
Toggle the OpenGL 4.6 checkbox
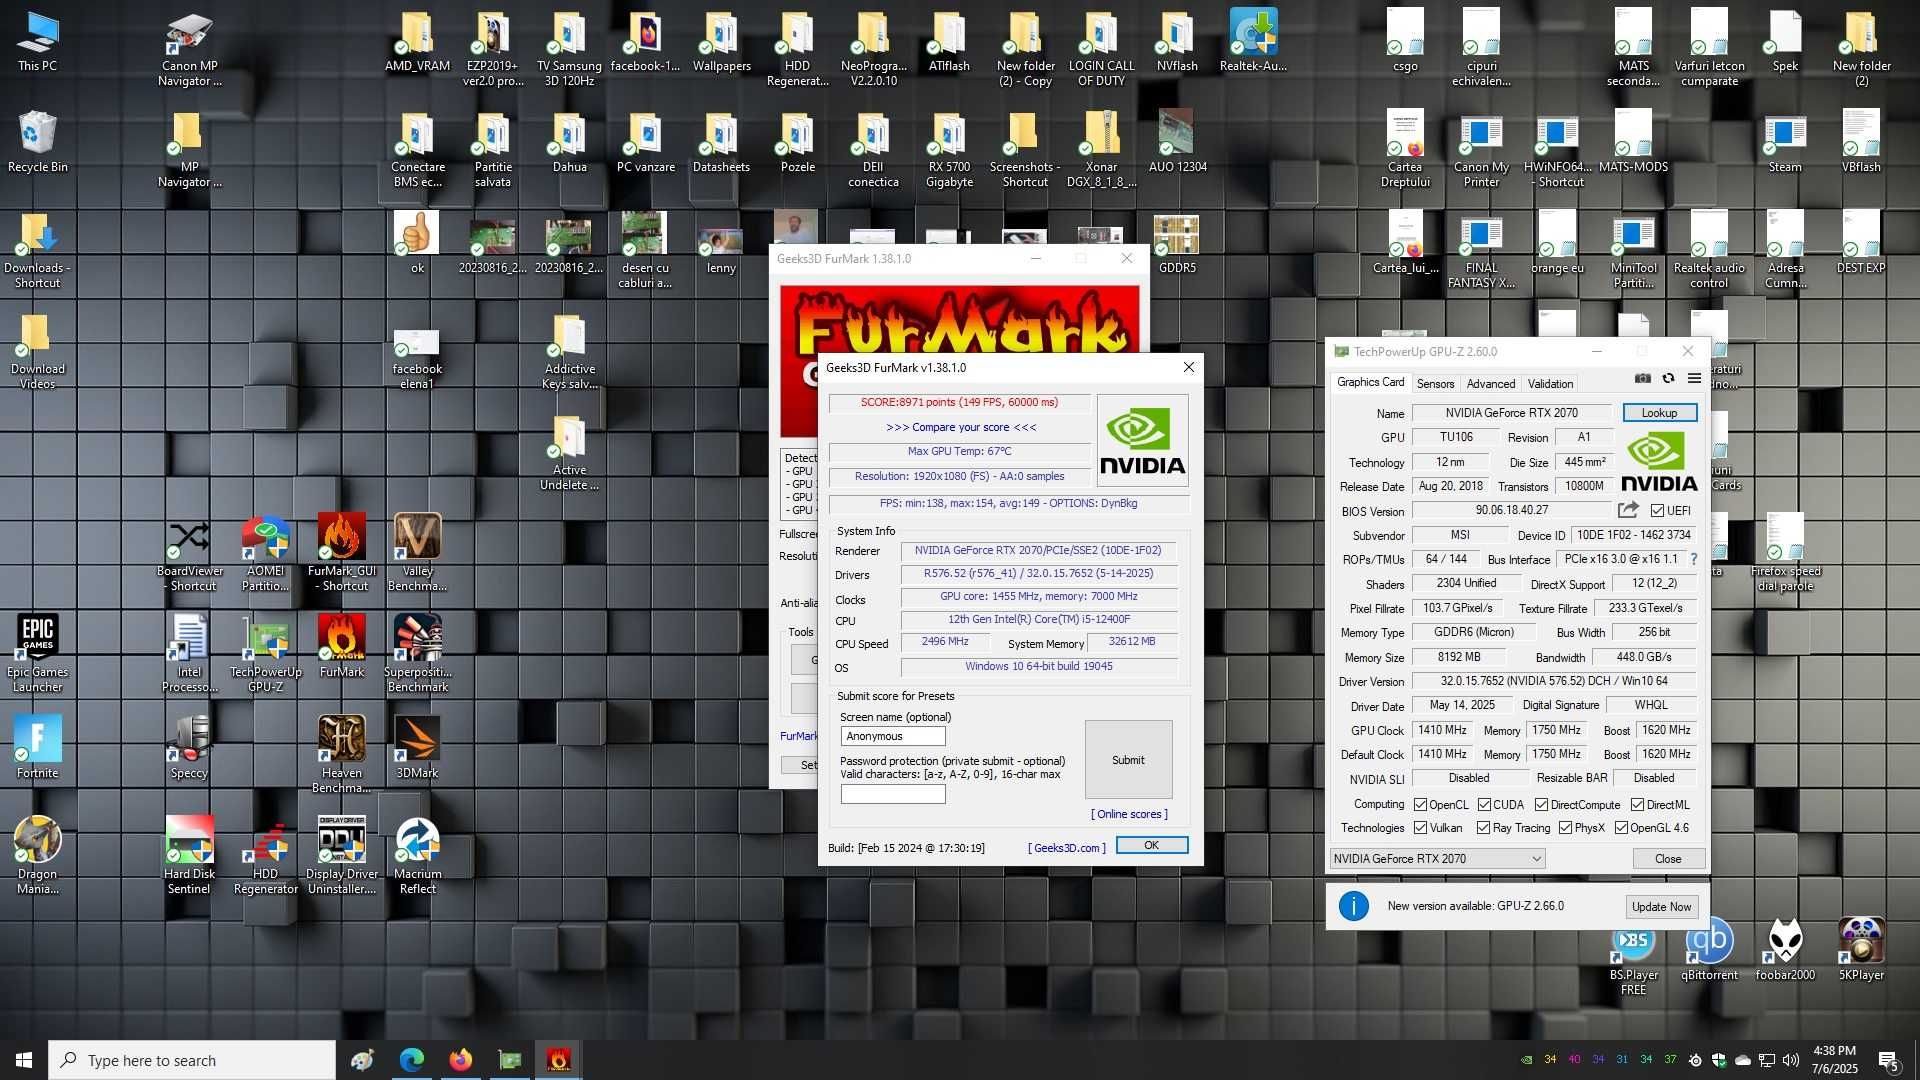click(x=1621, y=828)
